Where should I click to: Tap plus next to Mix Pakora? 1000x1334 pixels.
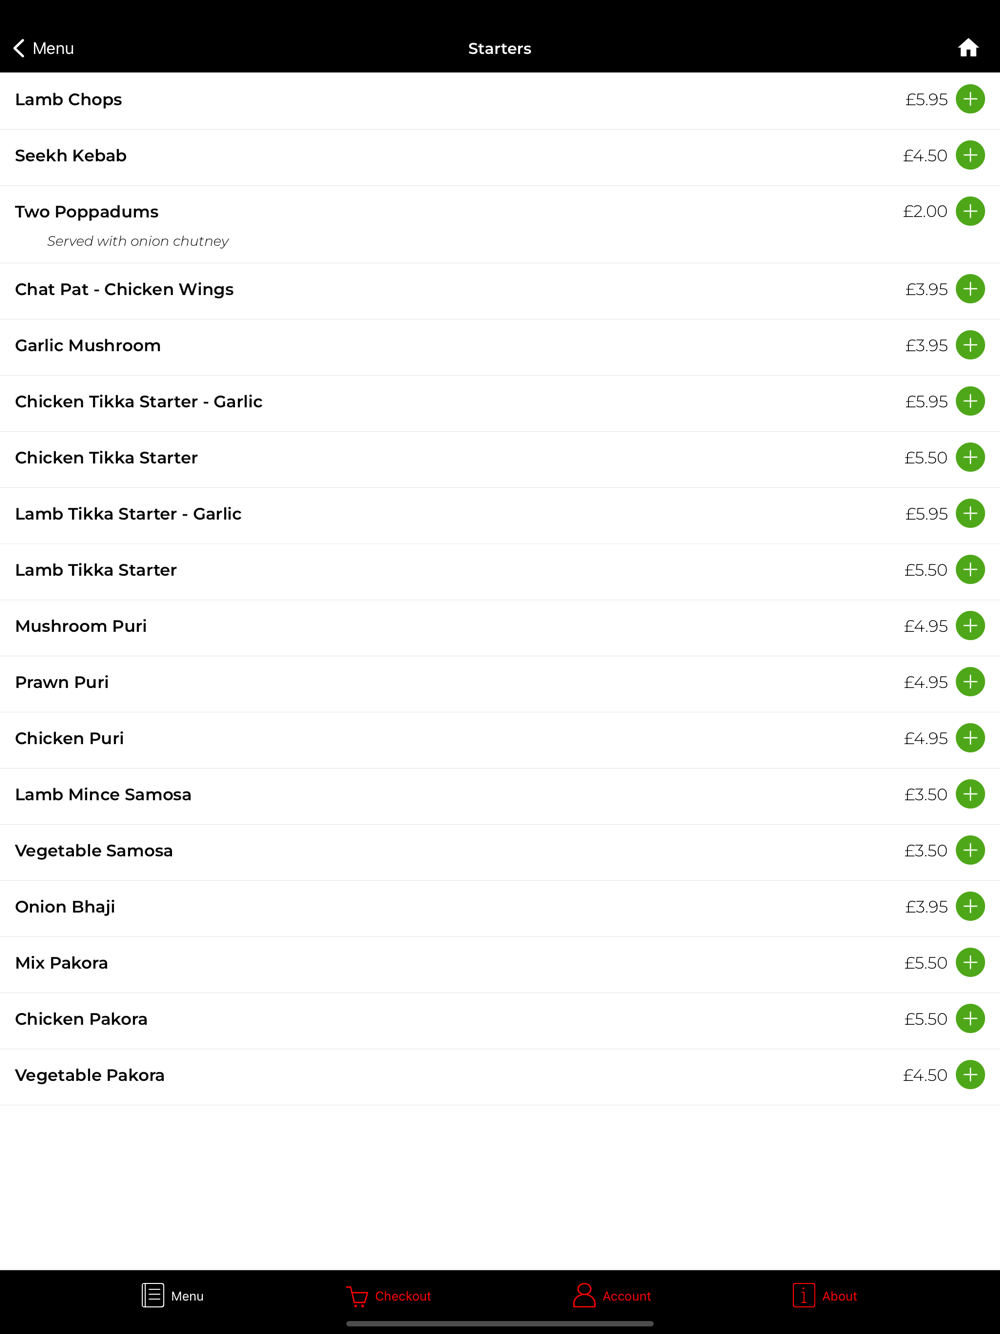(x=970, y=963)
